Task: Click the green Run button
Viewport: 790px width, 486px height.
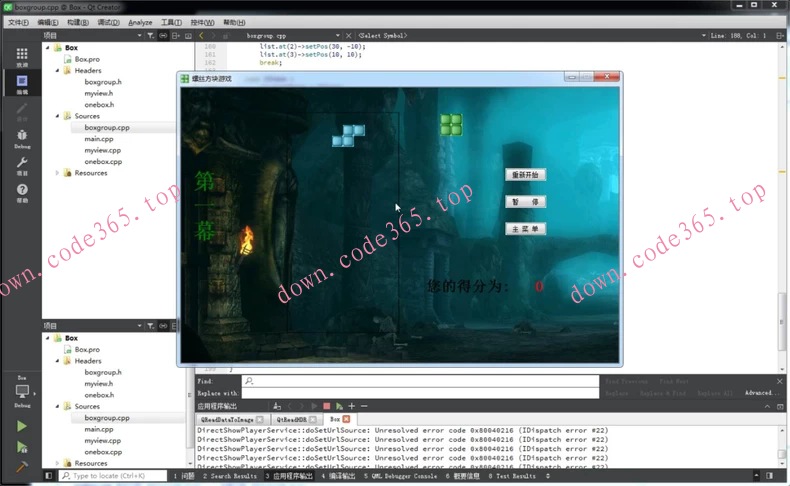Action: pos(22,426)
